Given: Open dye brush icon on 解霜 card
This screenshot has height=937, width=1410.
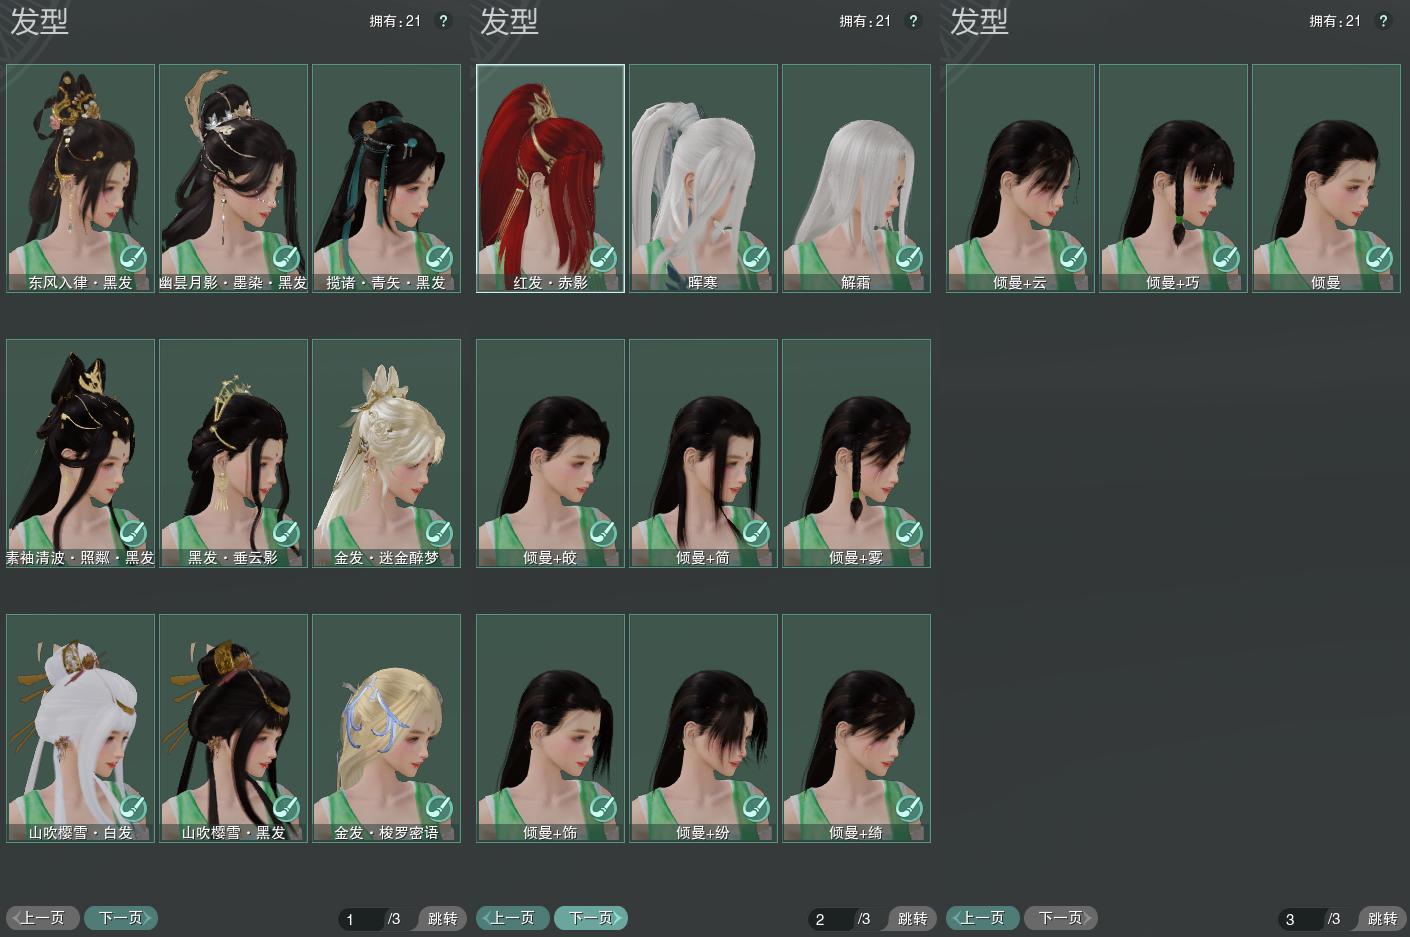Looking at the screenshot, I should pos(909,258).
